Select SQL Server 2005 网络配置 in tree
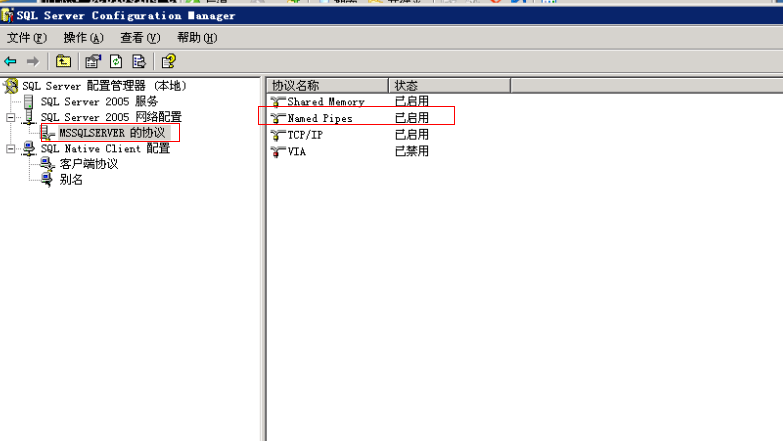The image size is (783, 441). 111,117
